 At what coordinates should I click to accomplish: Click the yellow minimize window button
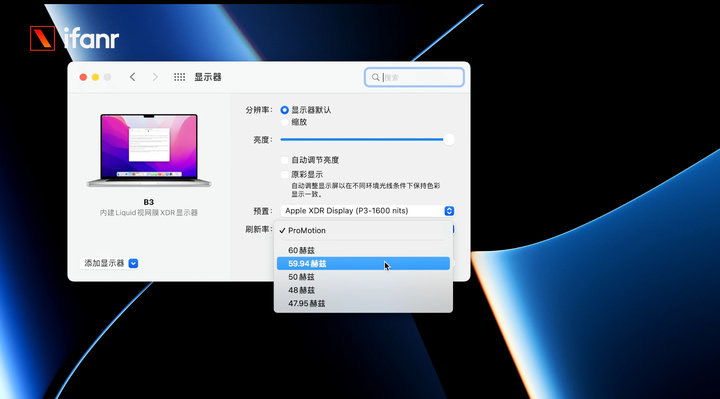click(95, 77)
